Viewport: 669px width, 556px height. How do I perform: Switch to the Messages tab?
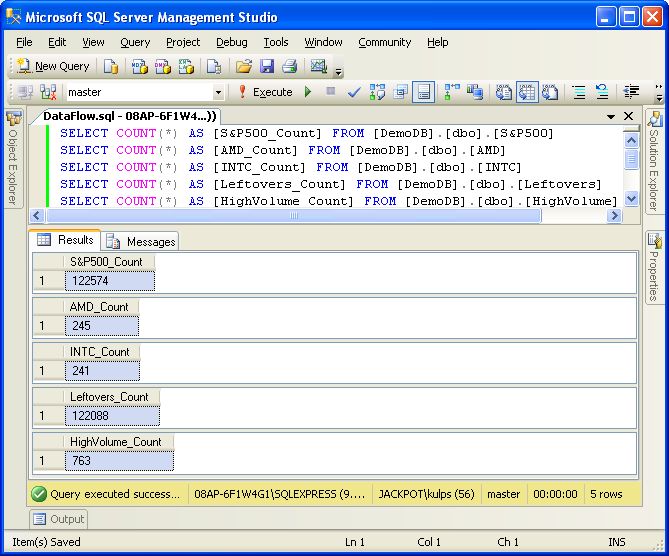(141, 241)
